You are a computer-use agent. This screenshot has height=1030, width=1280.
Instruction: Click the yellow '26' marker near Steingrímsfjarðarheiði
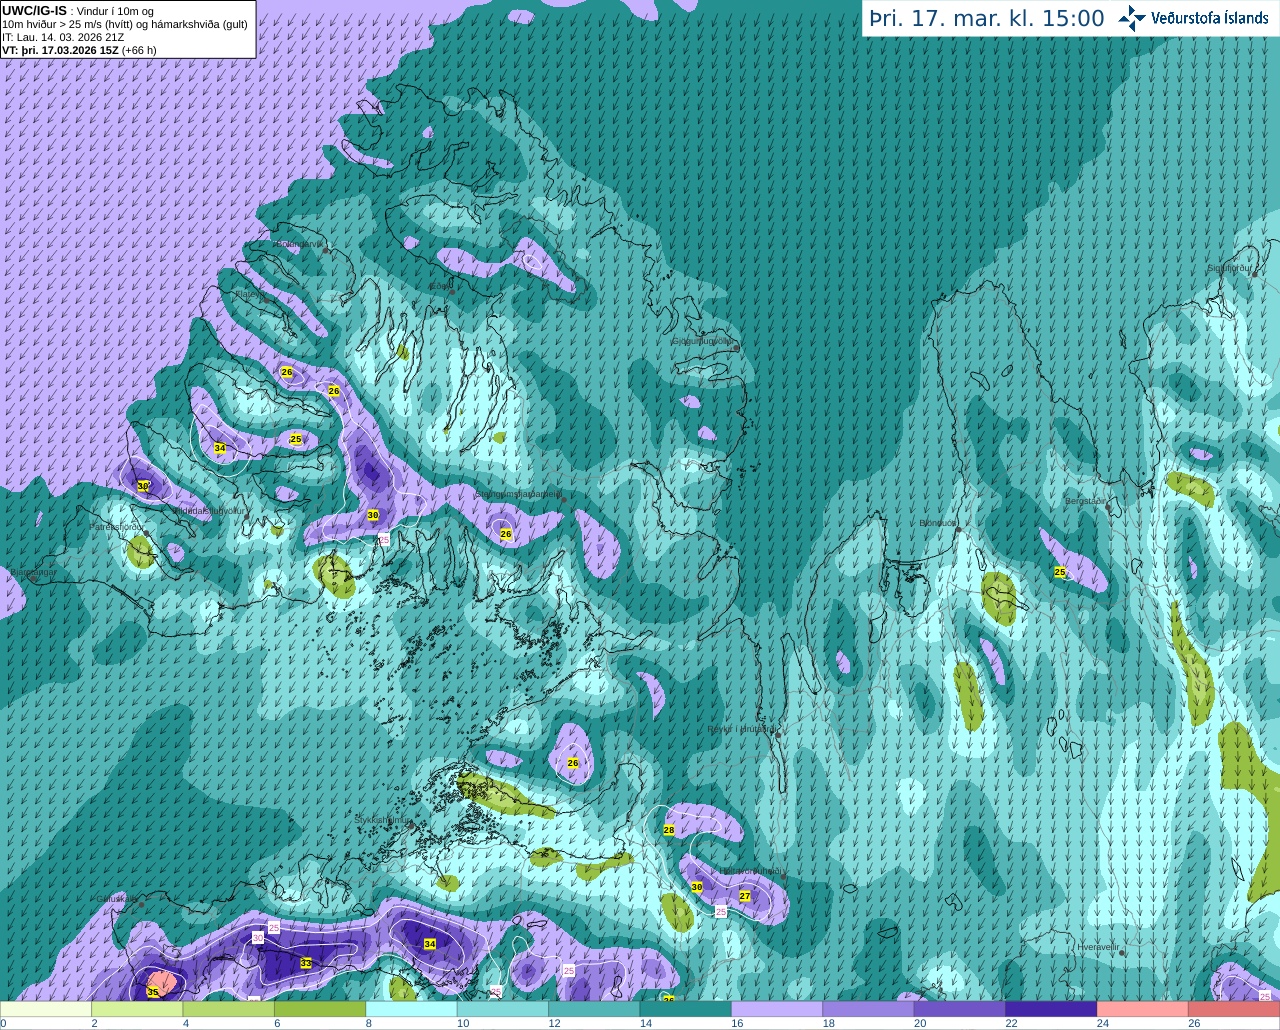506,534
